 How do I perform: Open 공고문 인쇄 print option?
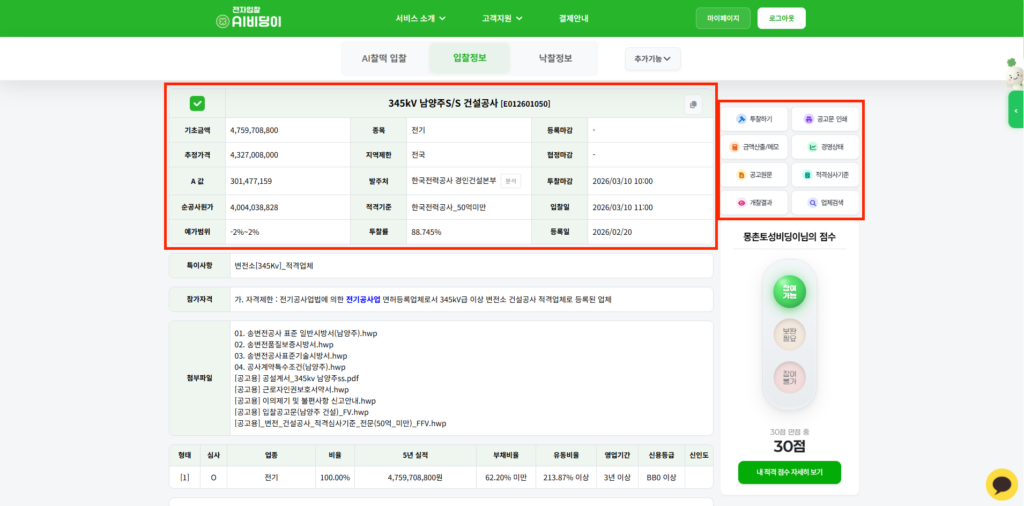tap(825, 119)
